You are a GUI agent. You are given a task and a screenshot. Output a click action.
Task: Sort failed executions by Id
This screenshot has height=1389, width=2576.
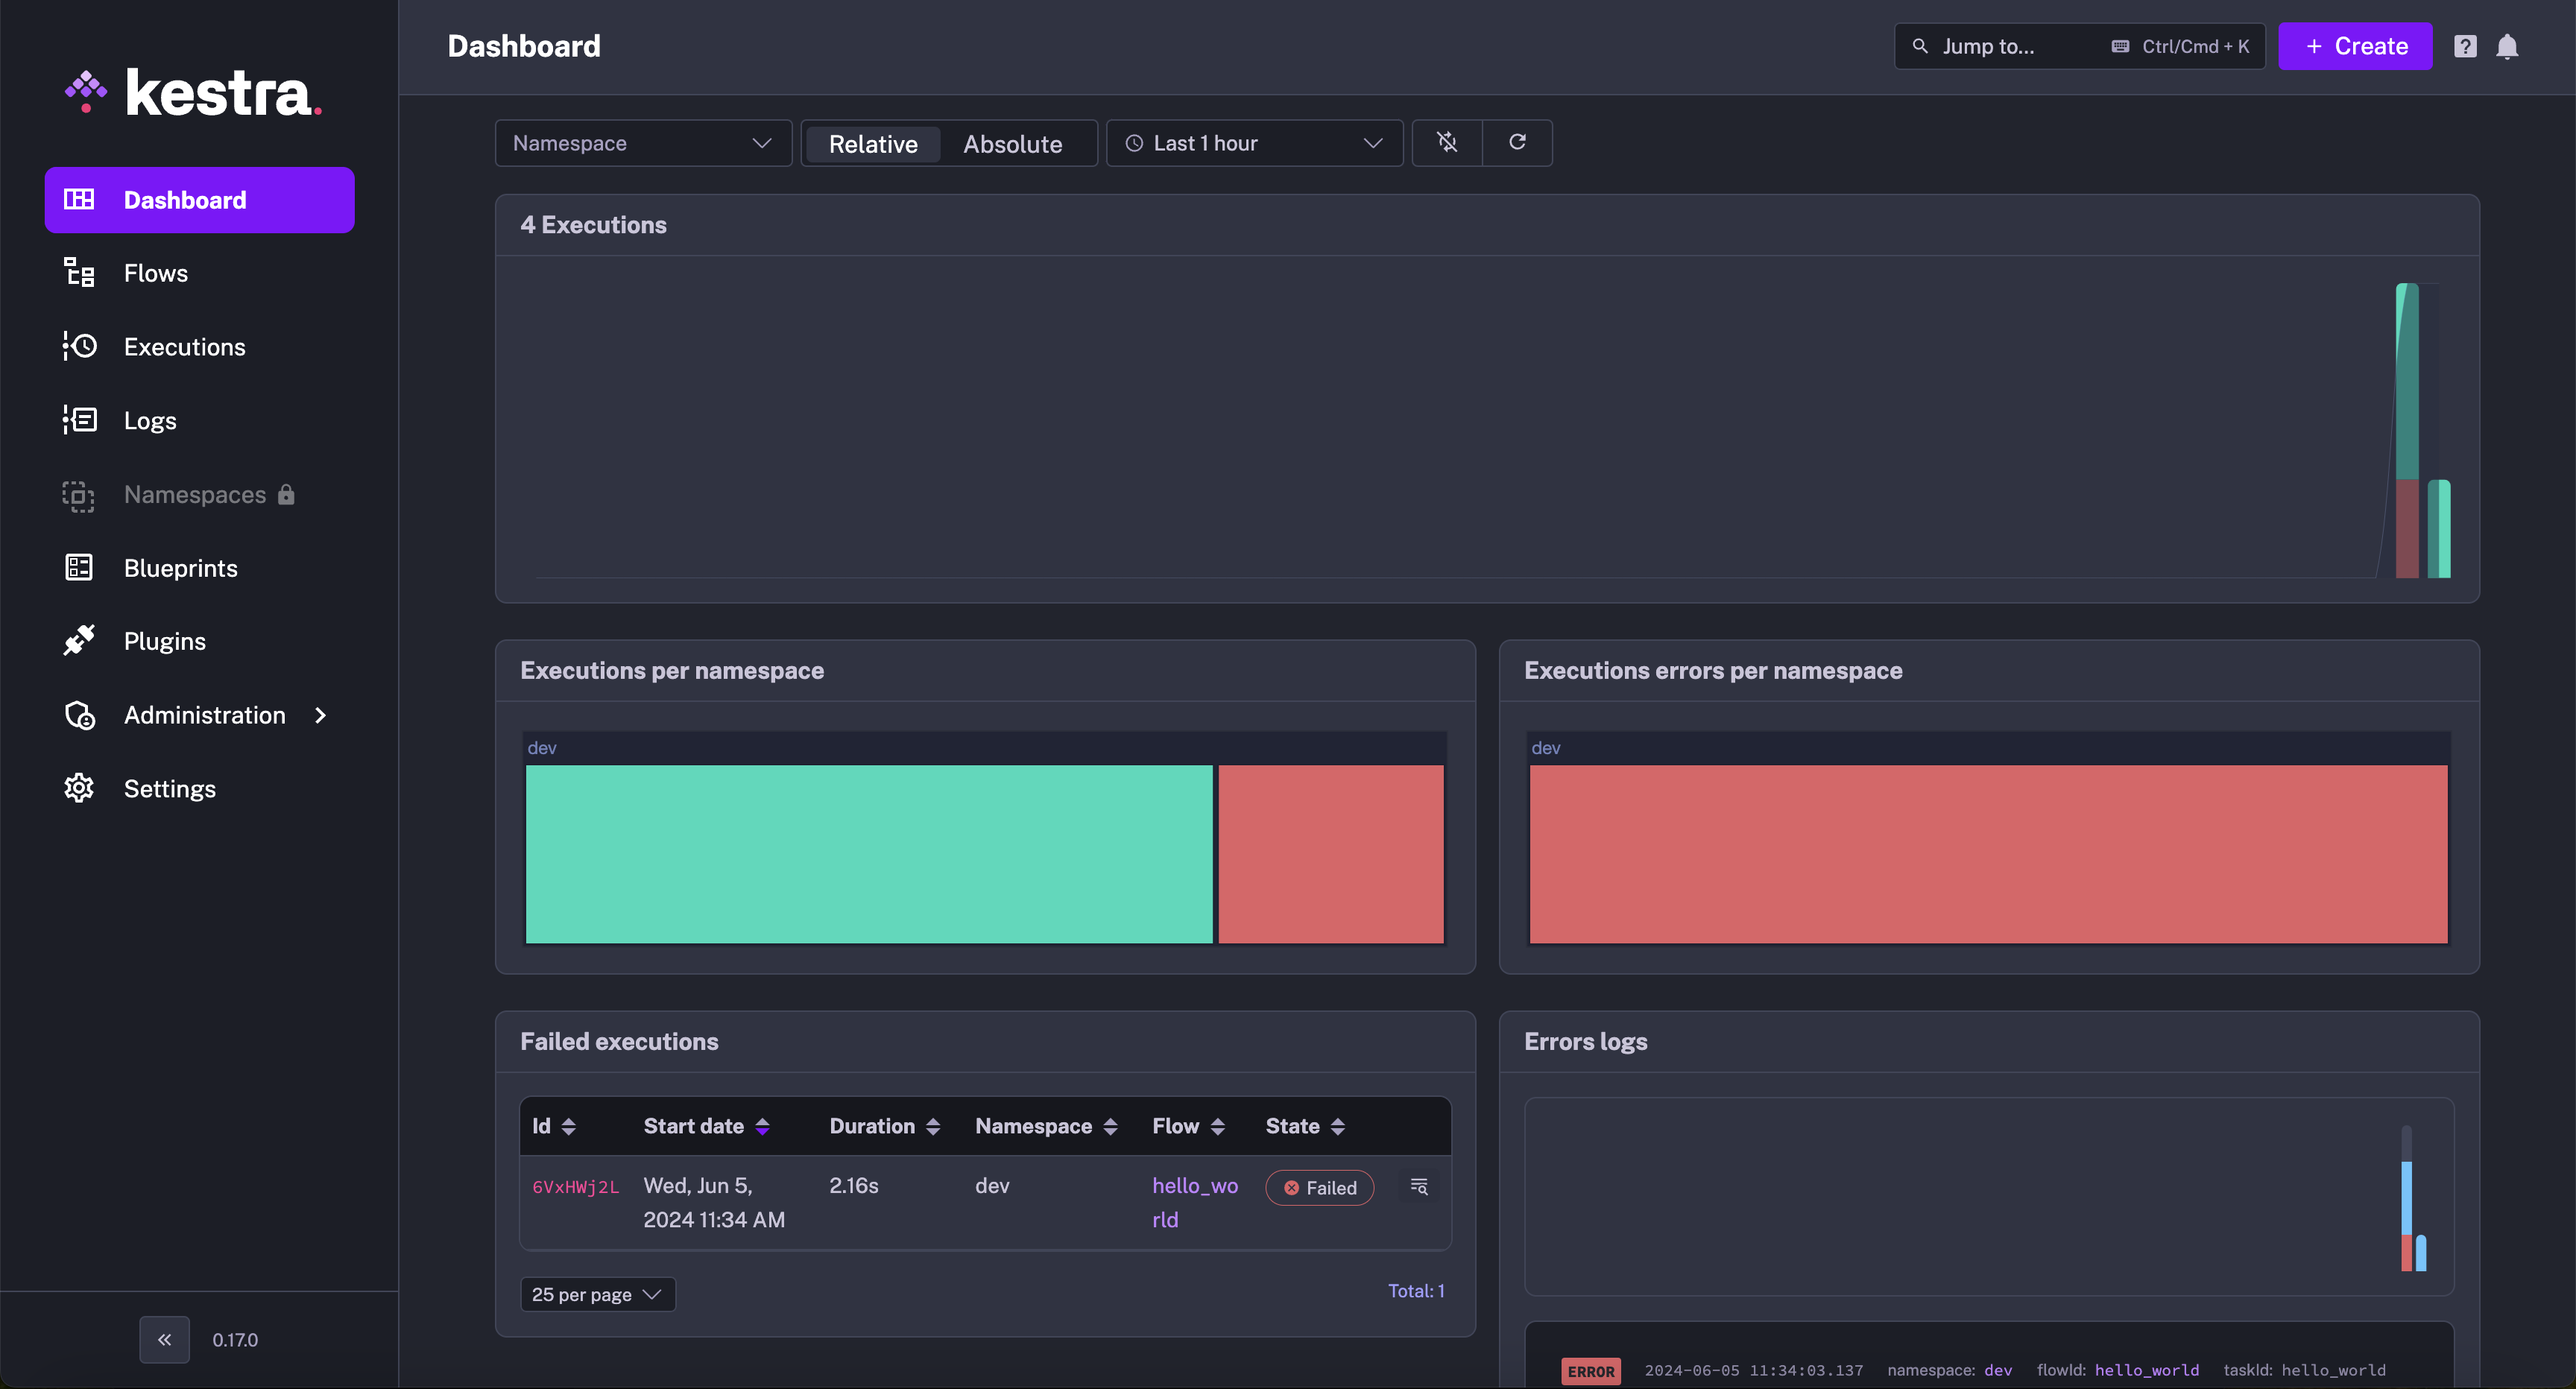pos(568,1126)
